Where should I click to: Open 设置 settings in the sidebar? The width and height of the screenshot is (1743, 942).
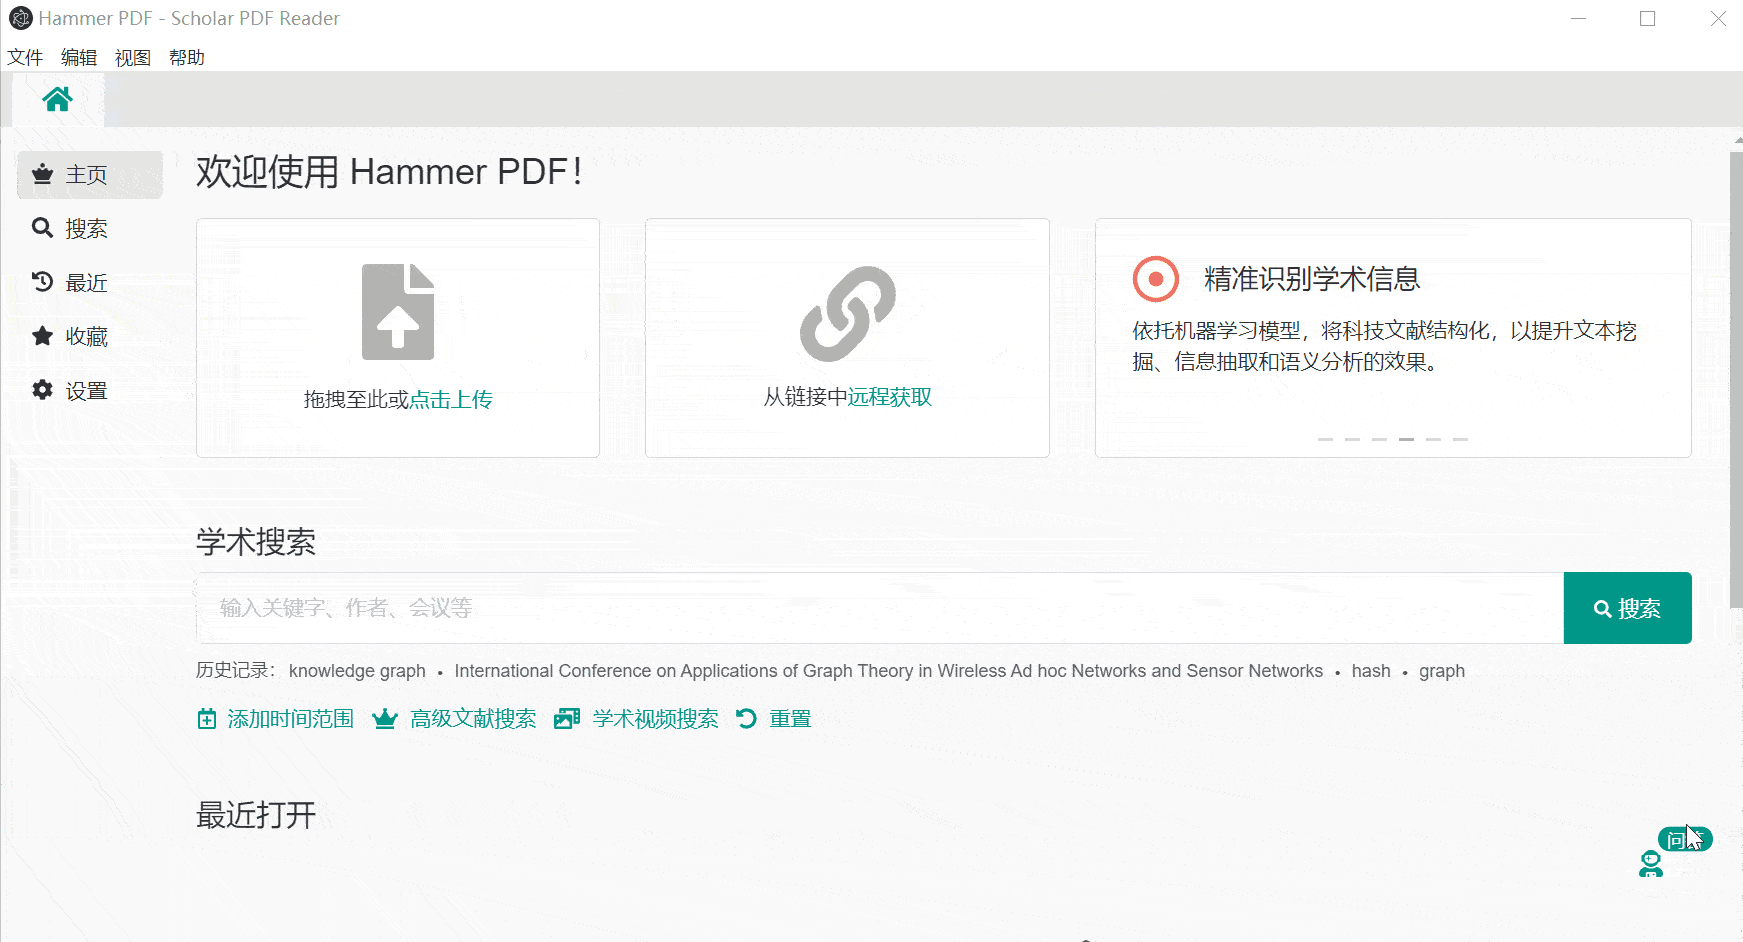click(90, 391)
